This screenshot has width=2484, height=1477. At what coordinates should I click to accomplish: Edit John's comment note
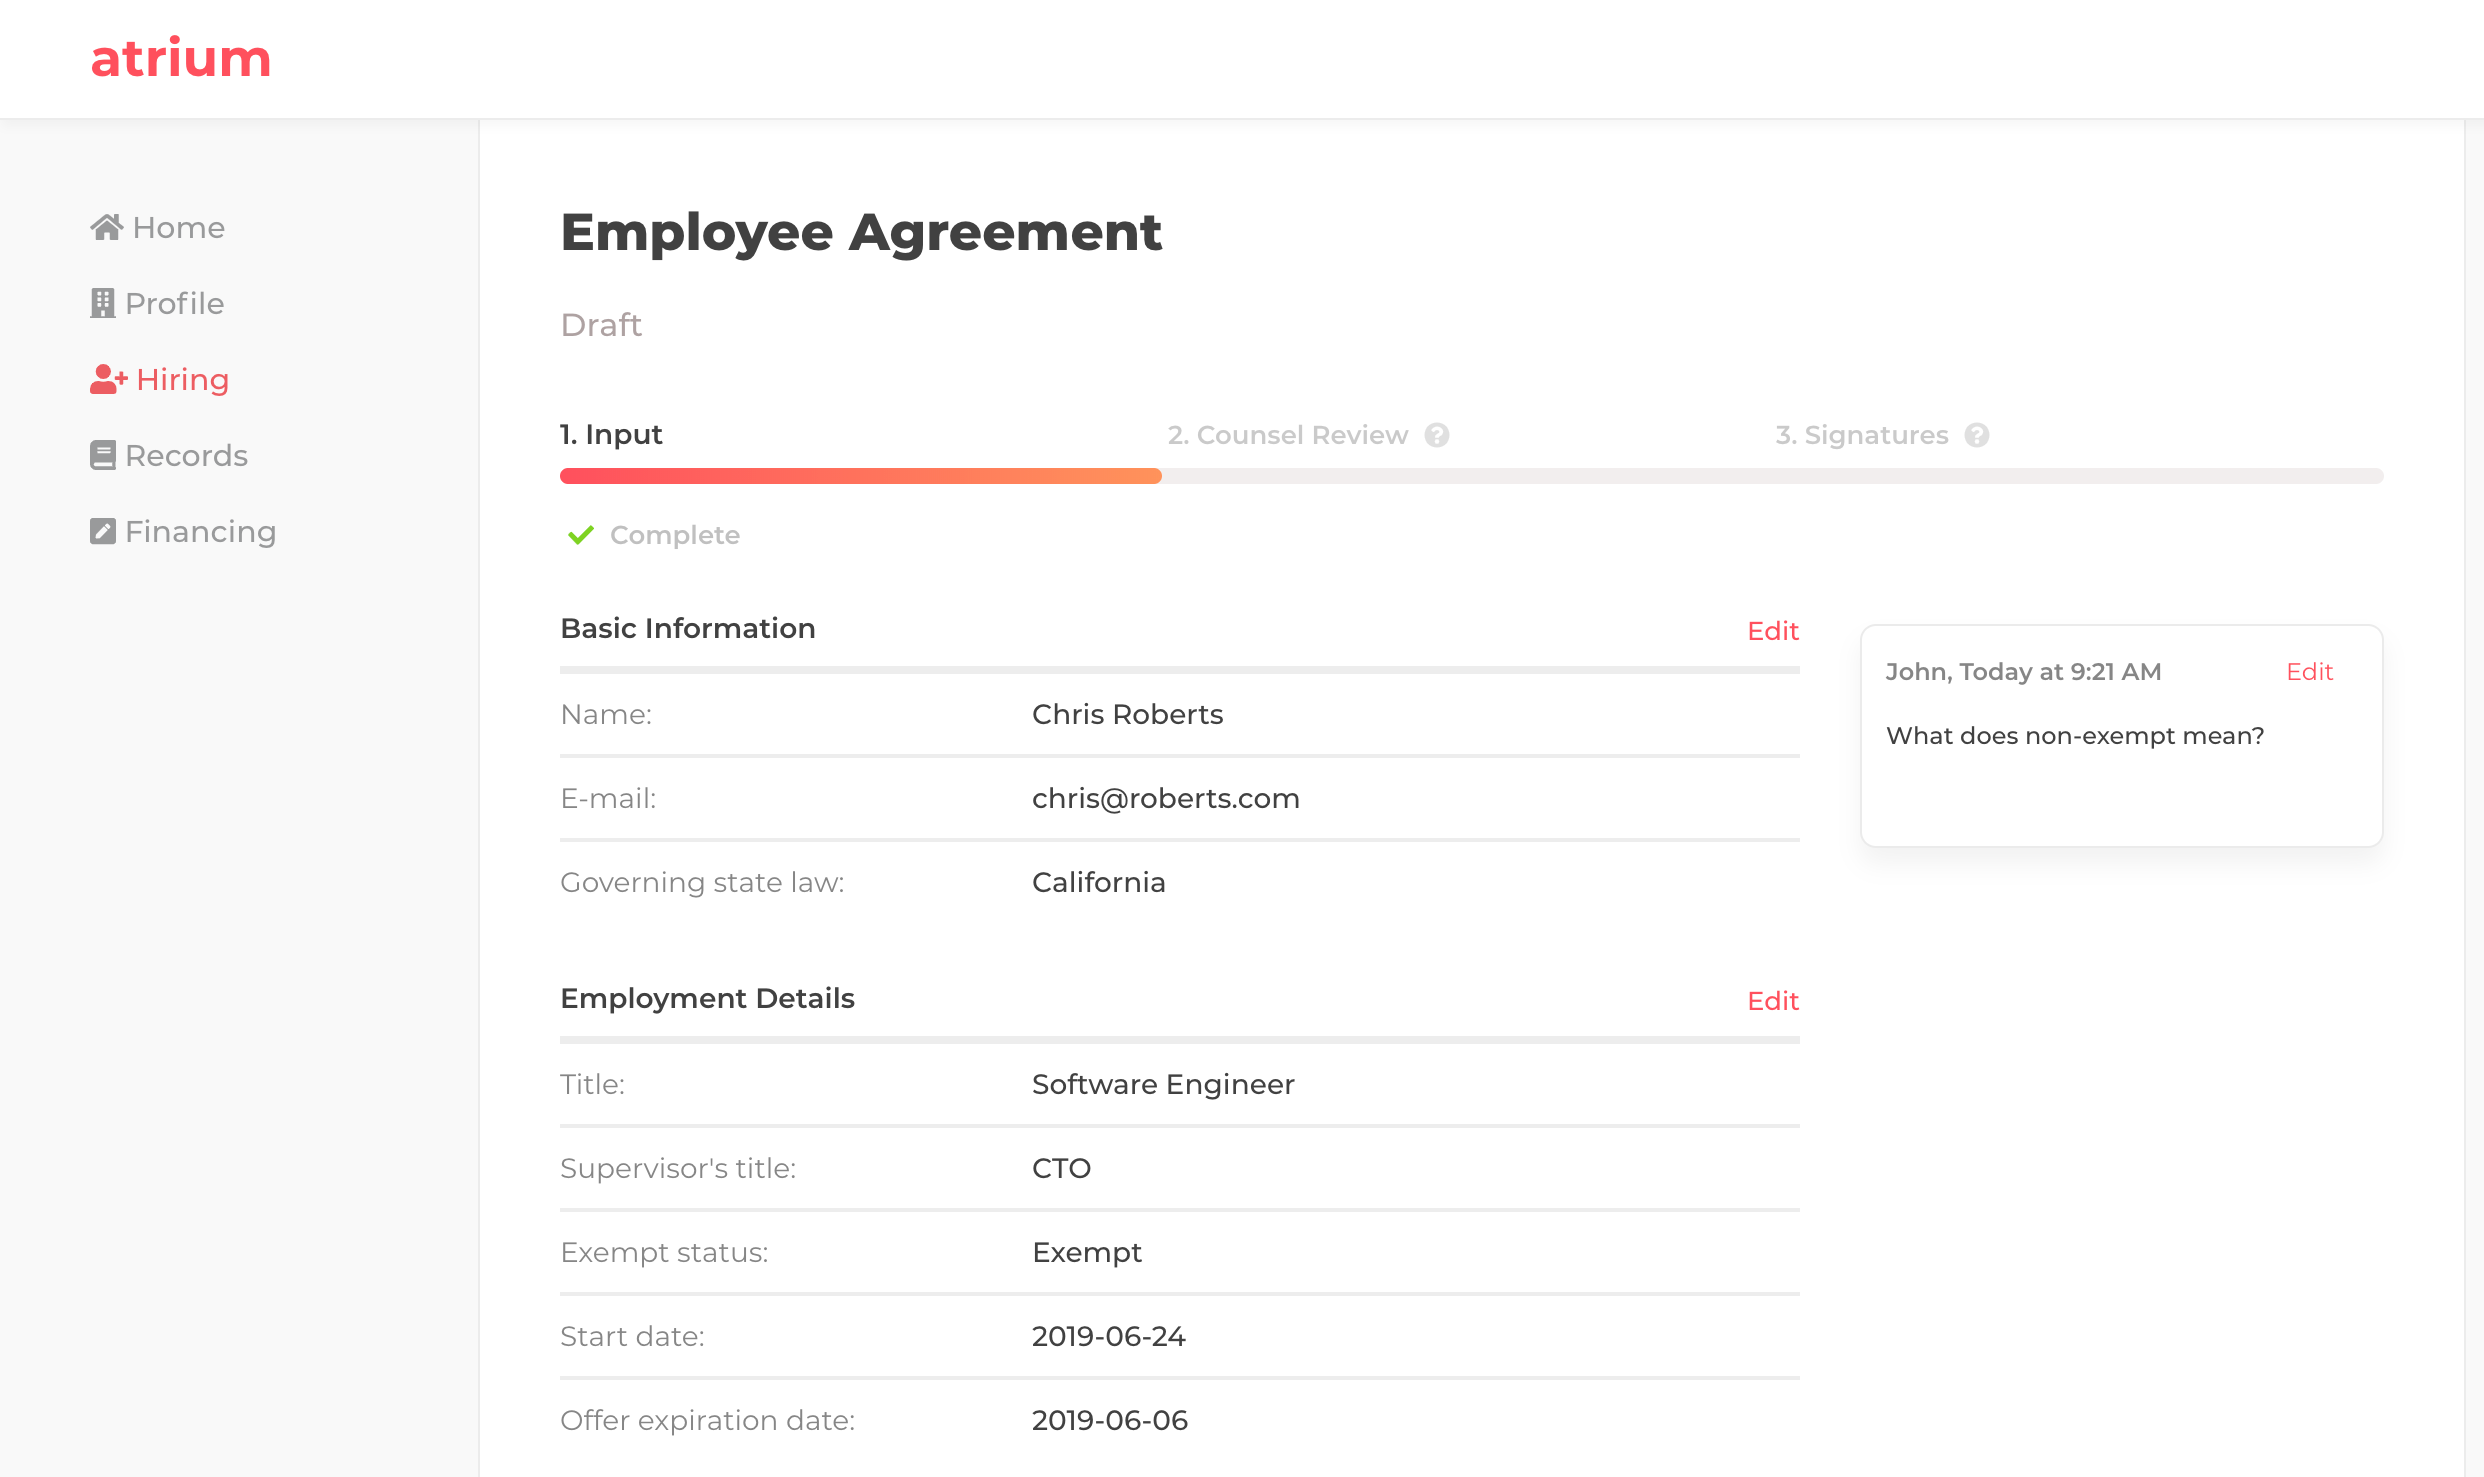tap(2309, 672)
